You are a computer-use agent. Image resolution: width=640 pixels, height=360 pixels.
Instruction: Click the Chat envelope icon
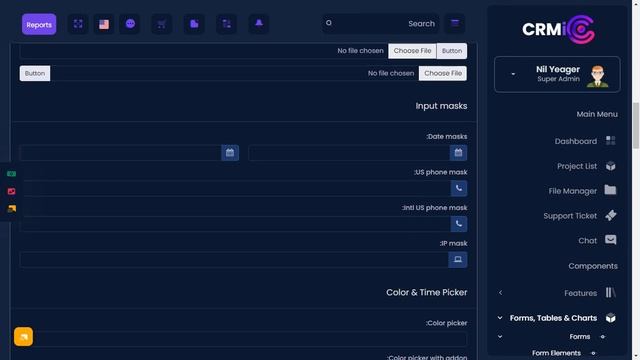[x=611, y=240]
